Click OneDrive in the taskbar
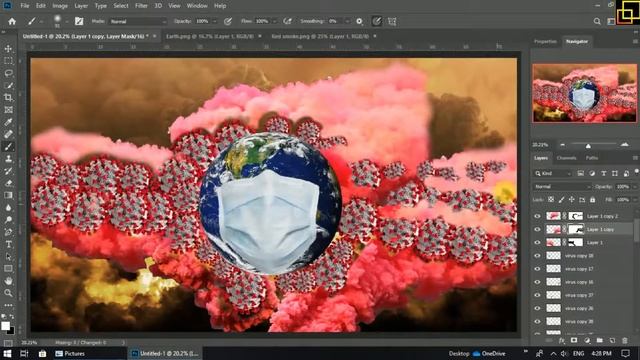This screenshot has width=640, height=360. coord(489,353)
